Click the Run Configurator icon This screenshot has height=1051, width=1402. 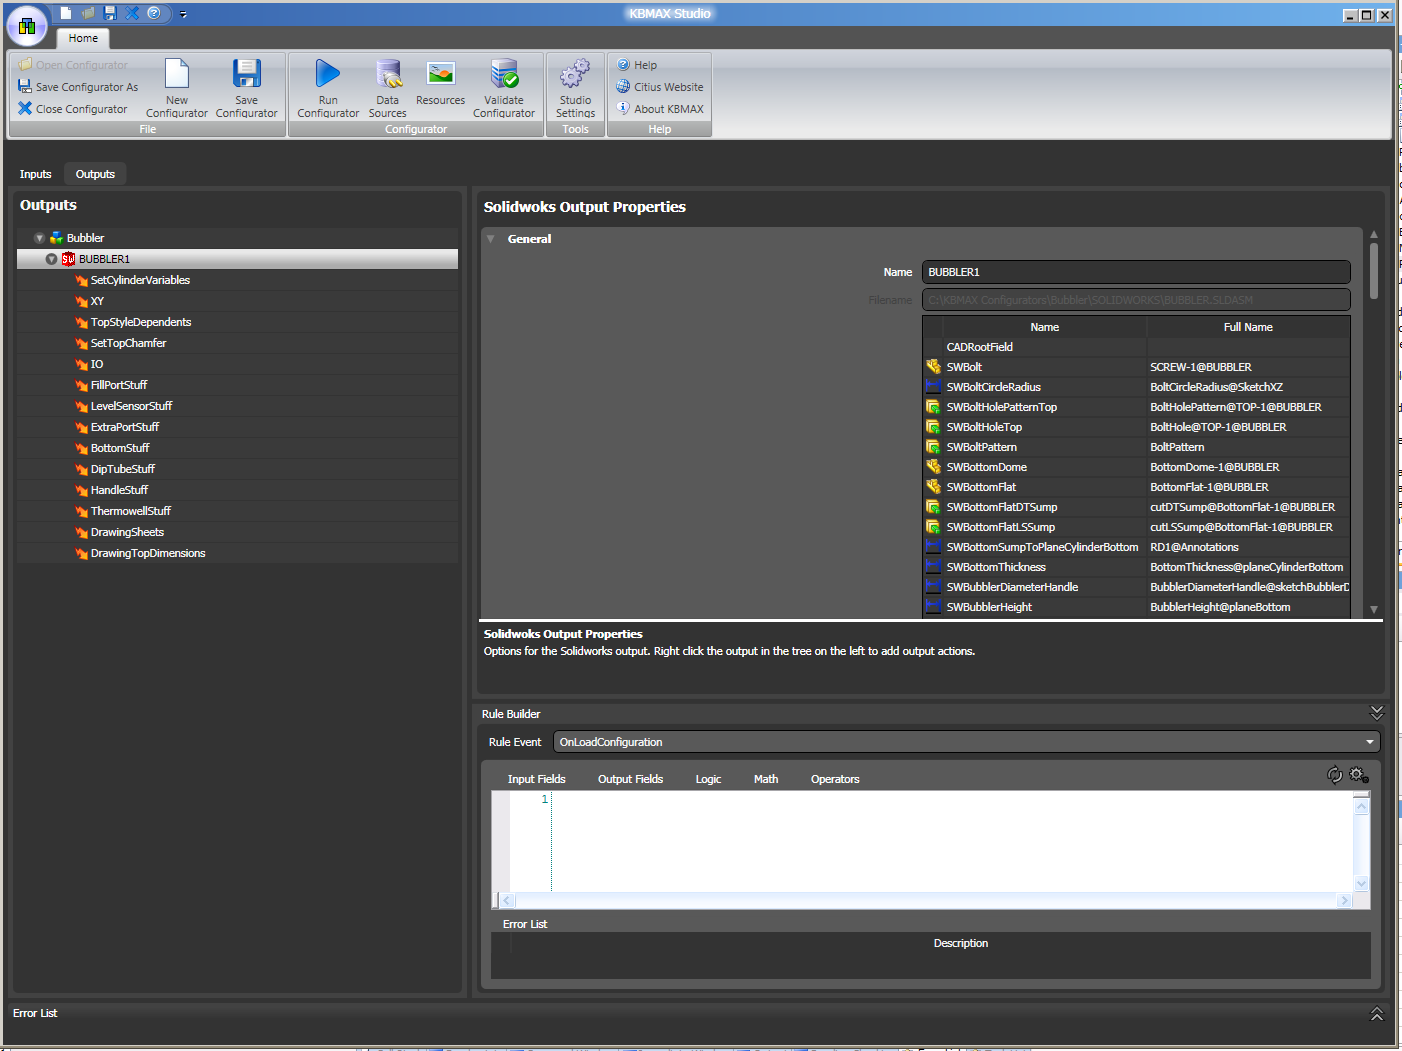click(x=328, y=75)
